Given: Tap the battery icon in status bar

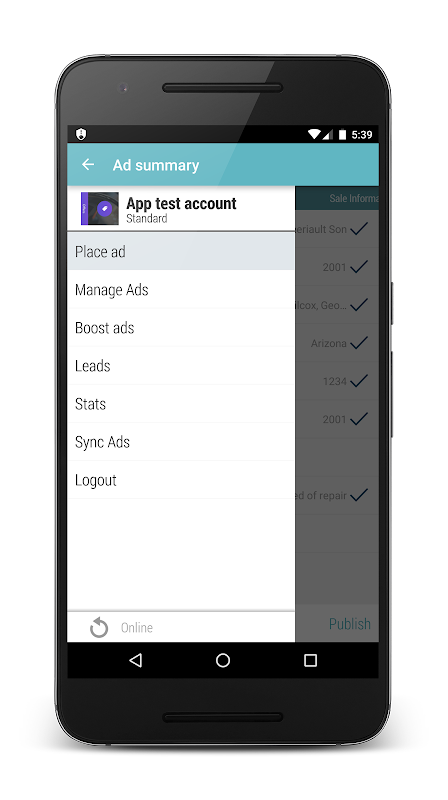Looking at the screenshot, I should point(342,135).
